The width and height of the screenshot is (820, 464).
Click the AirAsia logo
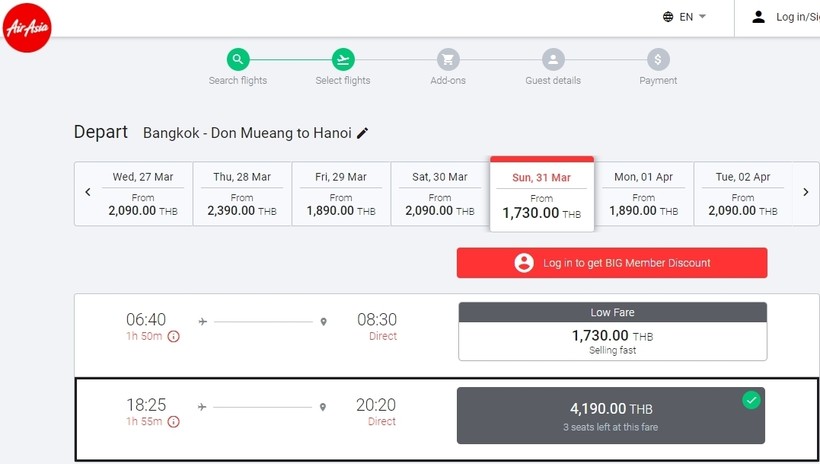(x=27, y=28)
